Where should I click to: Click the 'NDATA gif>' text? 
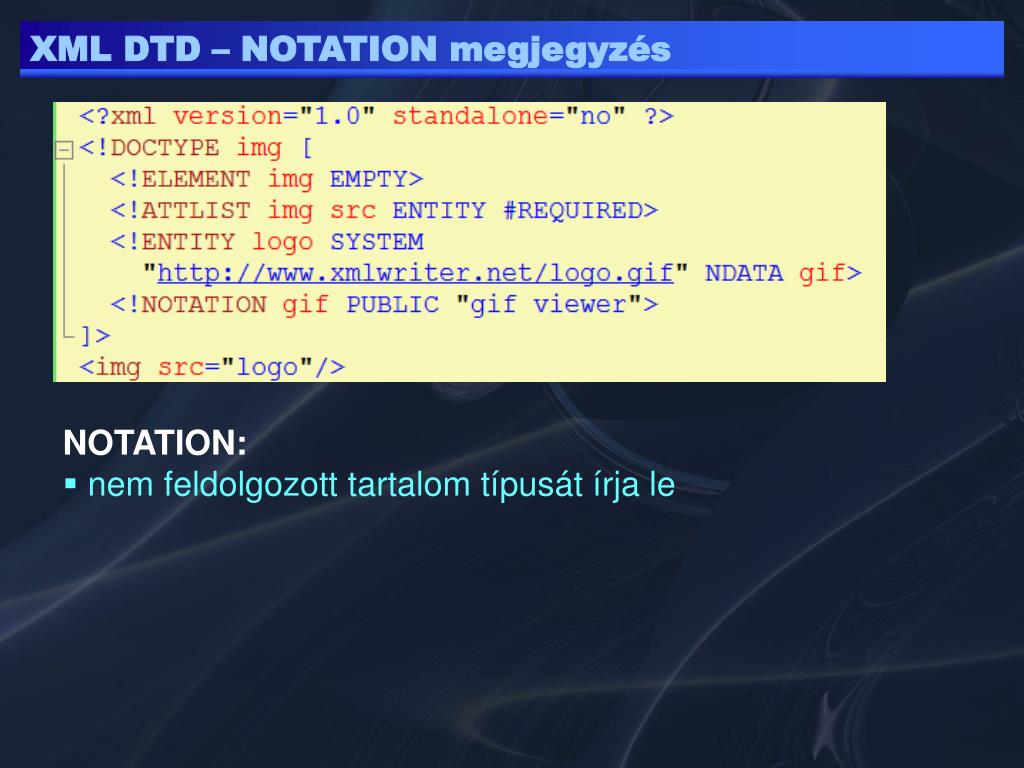(x=783, y=273)
